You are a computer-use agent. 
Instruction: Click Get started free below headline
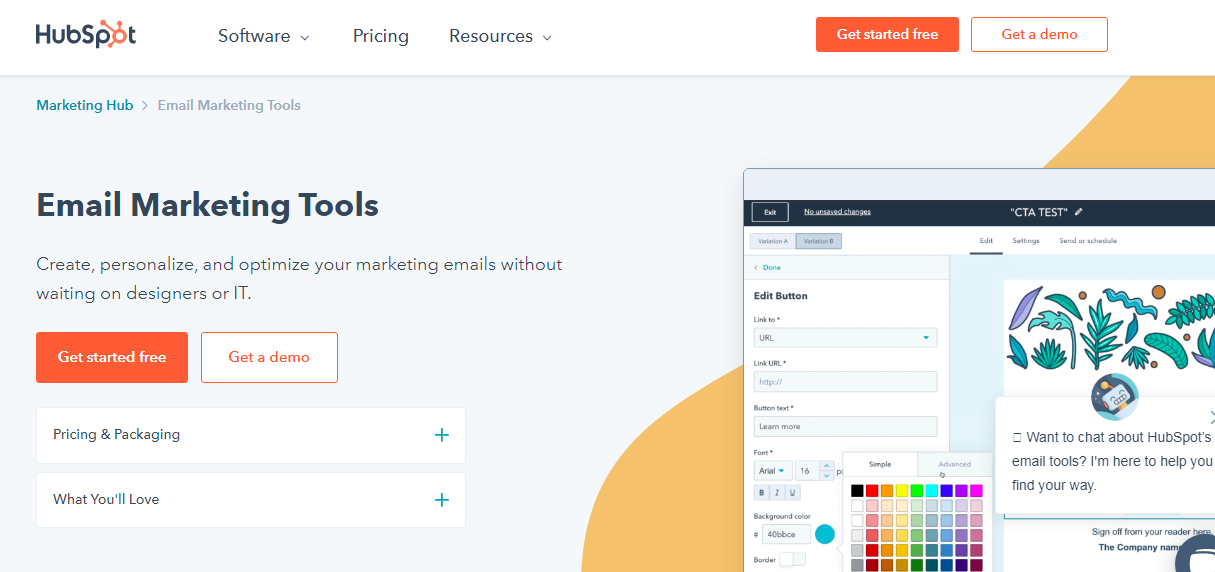(112, 357)
